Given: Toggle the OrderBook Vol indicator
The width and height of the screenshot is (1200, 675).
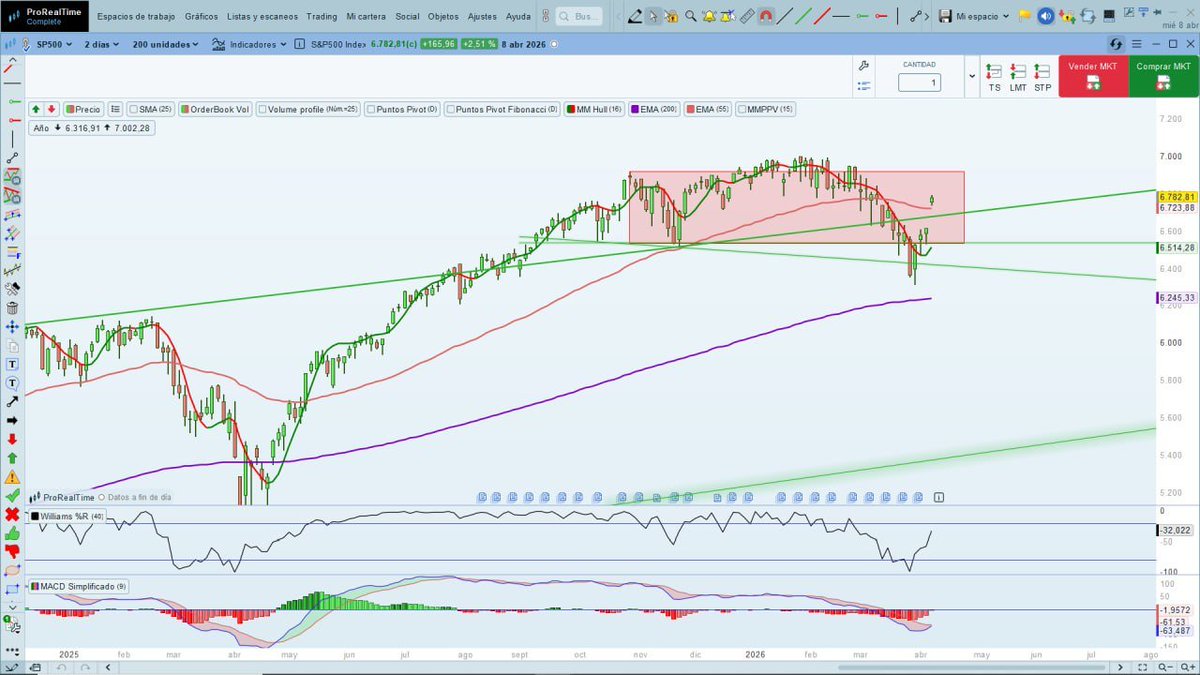Looking at the screenshot, I should click(x=215, y=109).
